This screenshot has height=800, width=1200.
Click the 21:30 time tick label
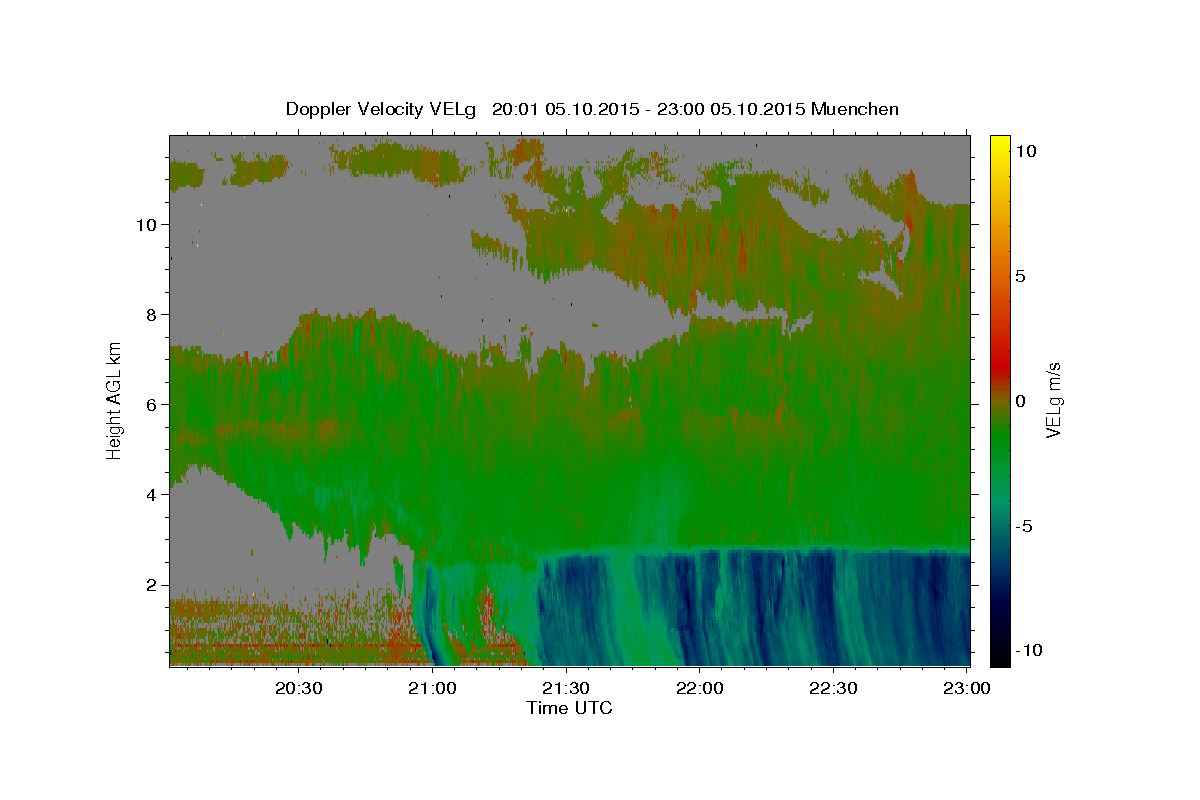coord(566,688)
